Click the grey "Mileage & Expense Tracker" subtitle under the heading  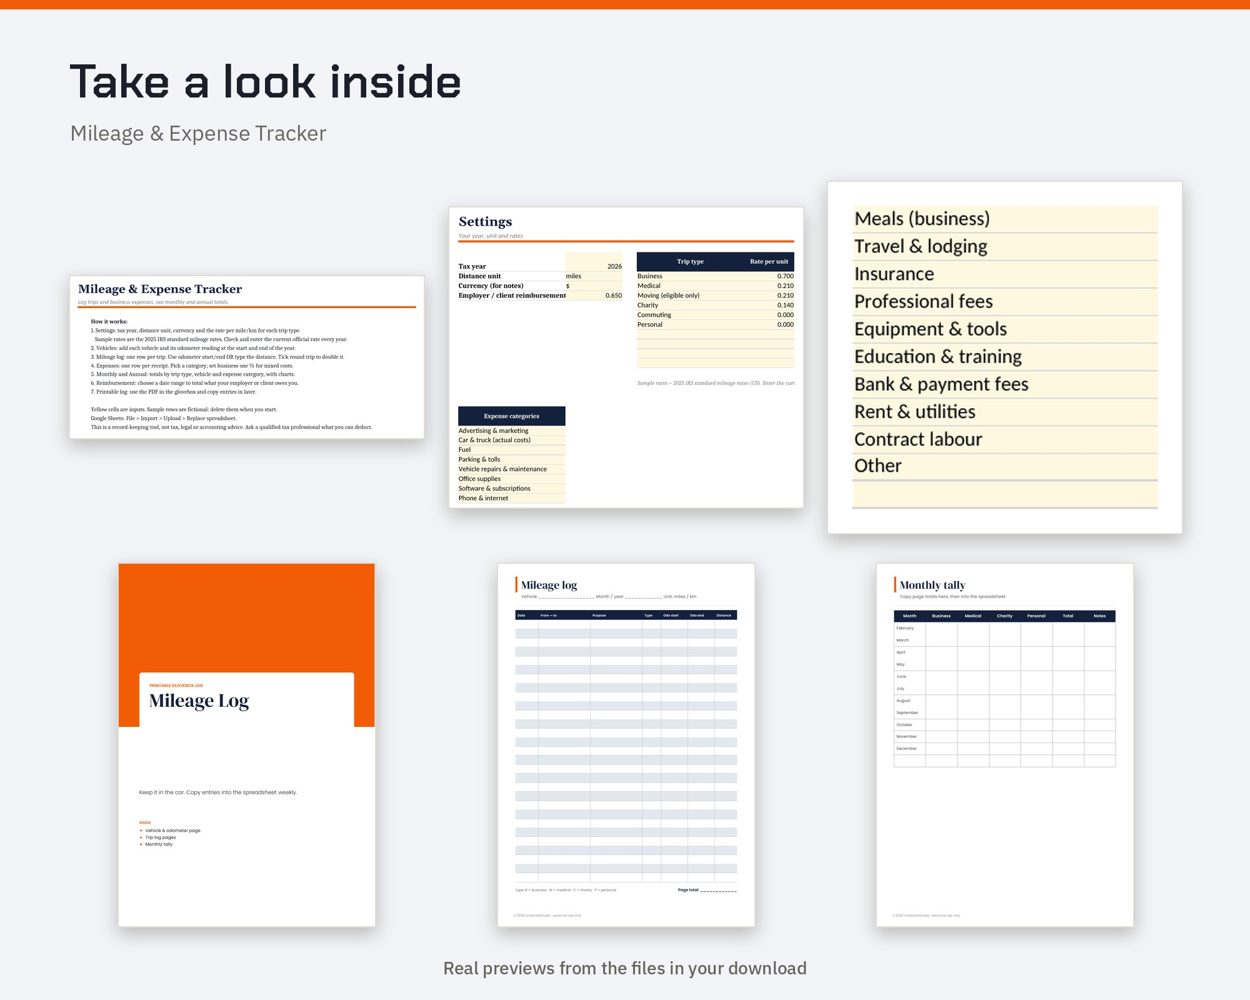(x=198, y=134)
